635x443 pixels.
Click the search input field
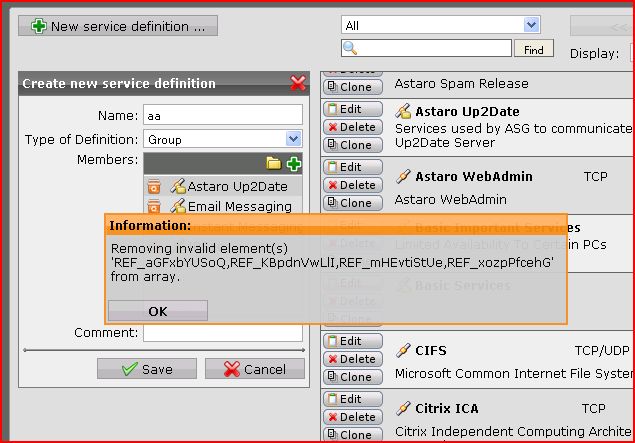426,48
